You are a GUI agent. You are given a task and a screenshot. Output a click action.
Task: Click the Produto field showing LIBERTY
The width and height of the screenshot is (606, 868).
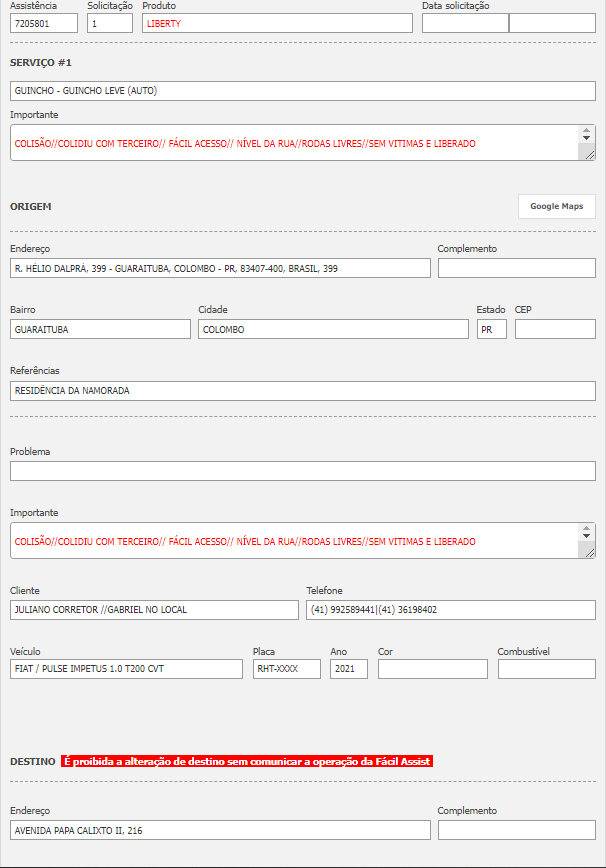coord(276,23)
